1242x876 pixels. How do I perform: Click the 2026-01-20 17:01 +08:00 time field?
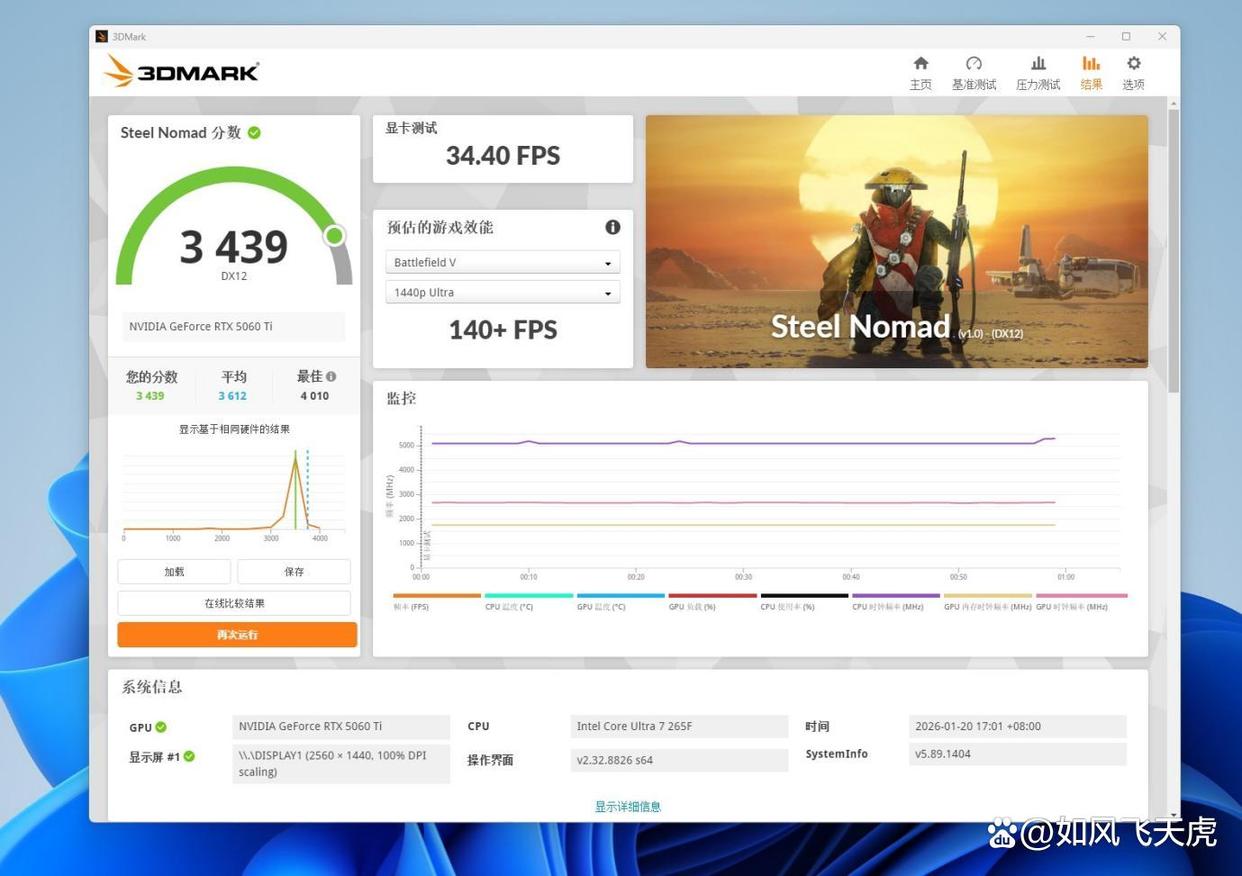(x=1018, y=727)
